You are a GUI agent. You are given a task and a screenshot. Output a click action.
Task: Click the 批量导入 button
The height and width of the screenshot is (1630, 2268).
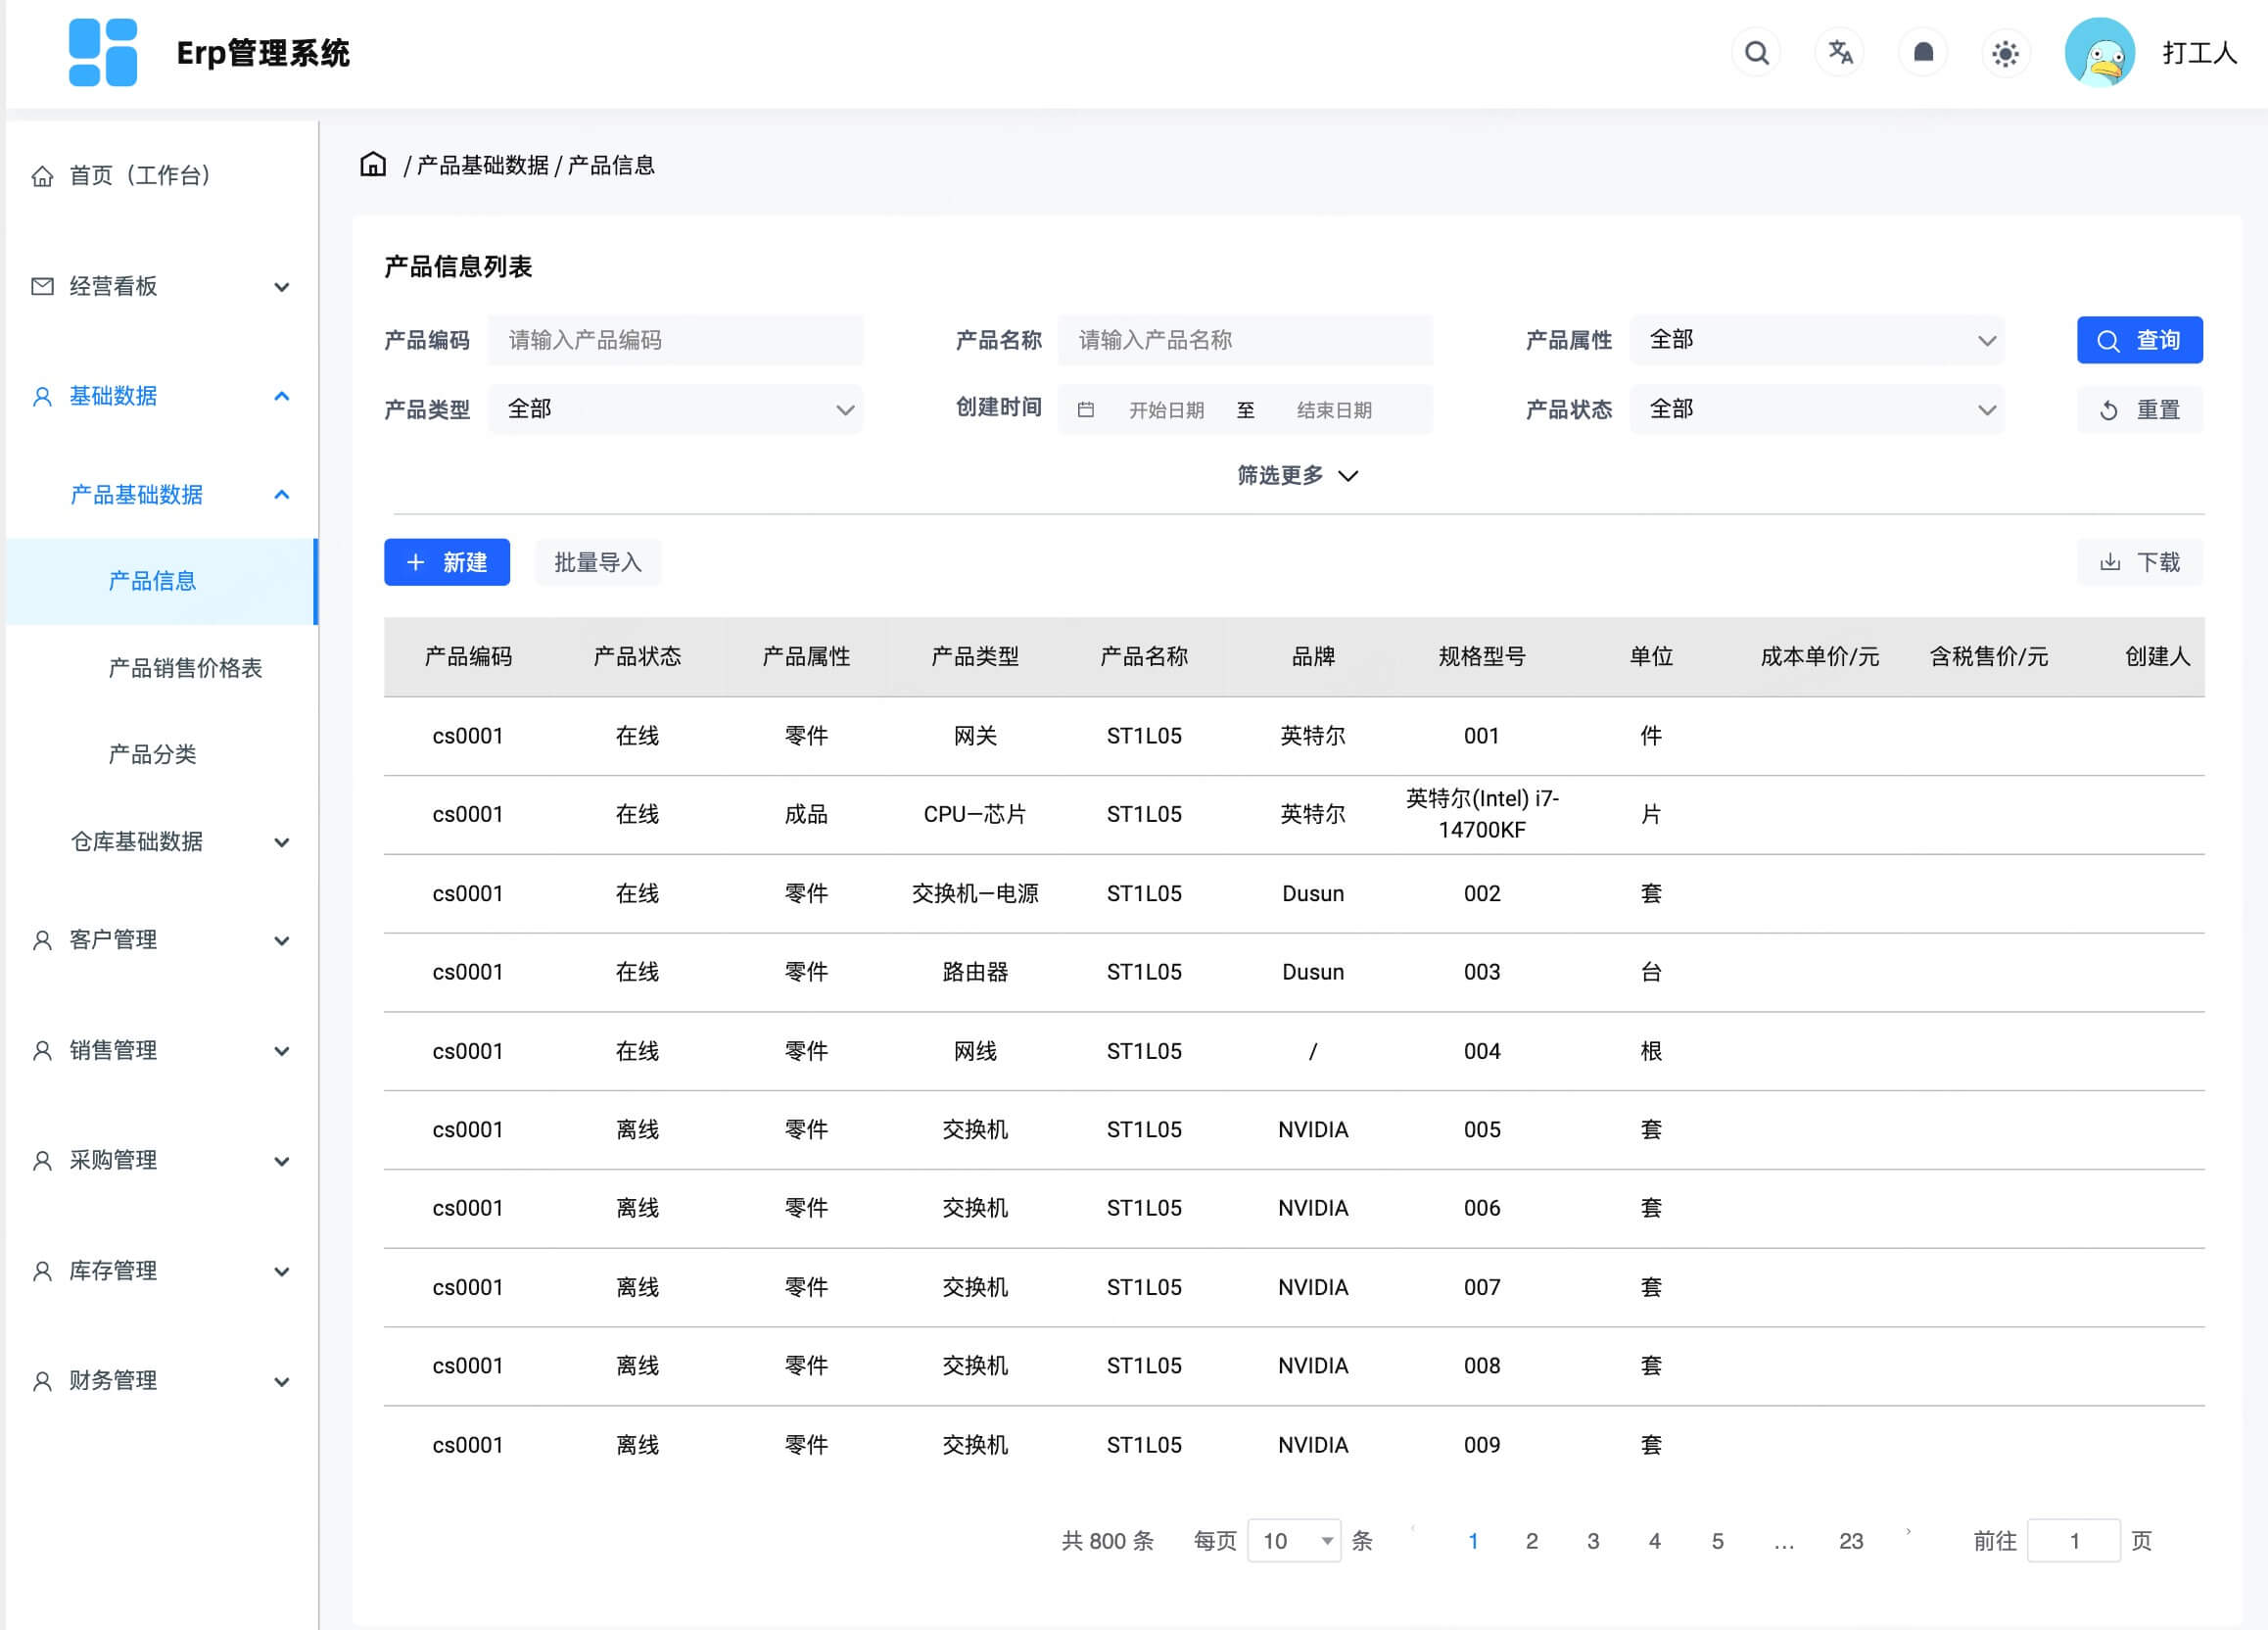pos(597,562)
